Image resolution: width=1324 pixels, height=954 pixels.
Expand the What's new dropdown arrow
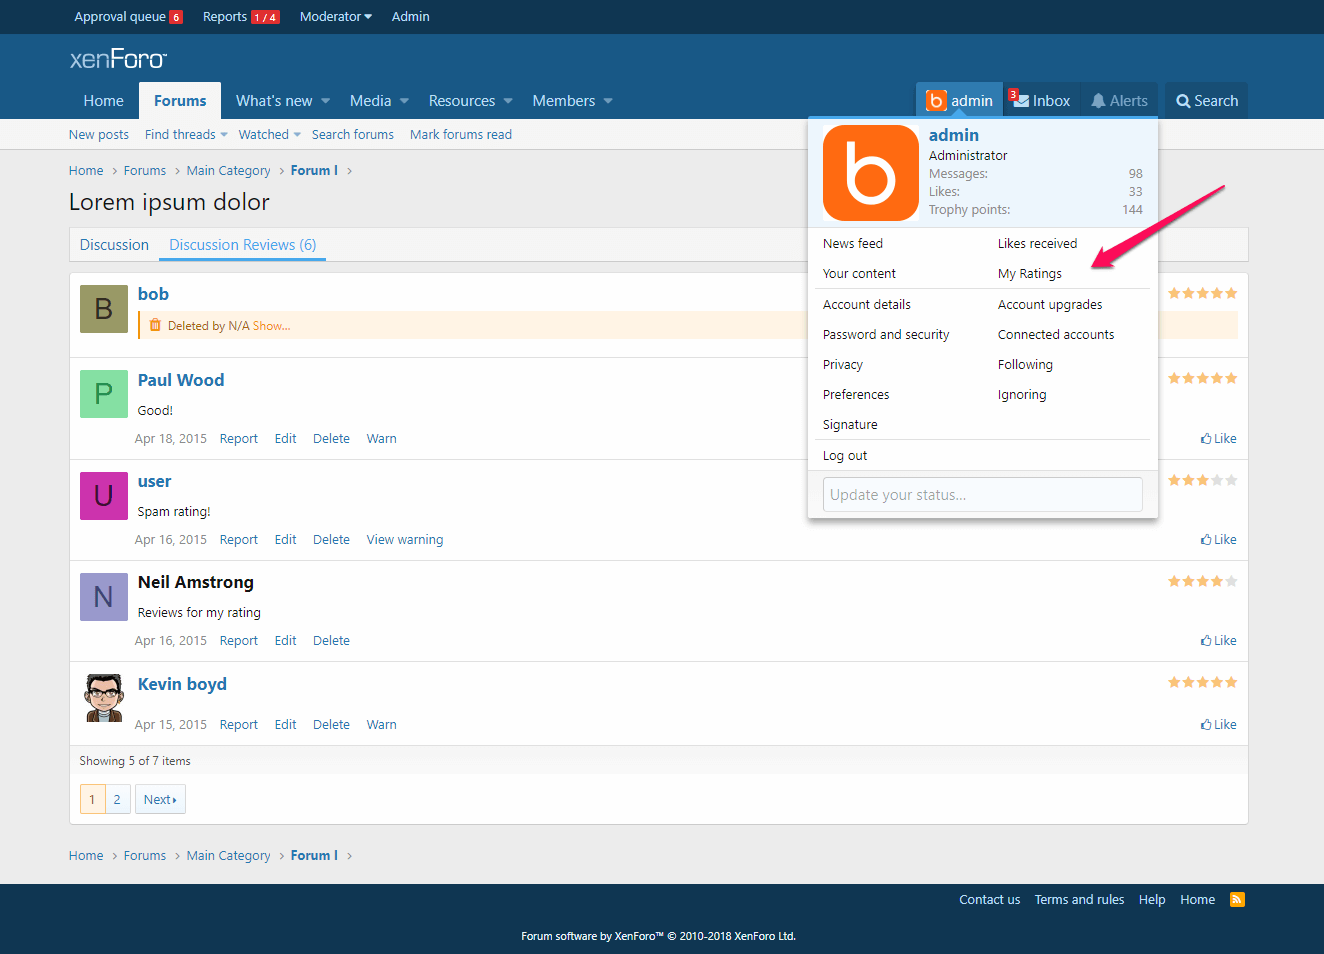tap(325, 101)
